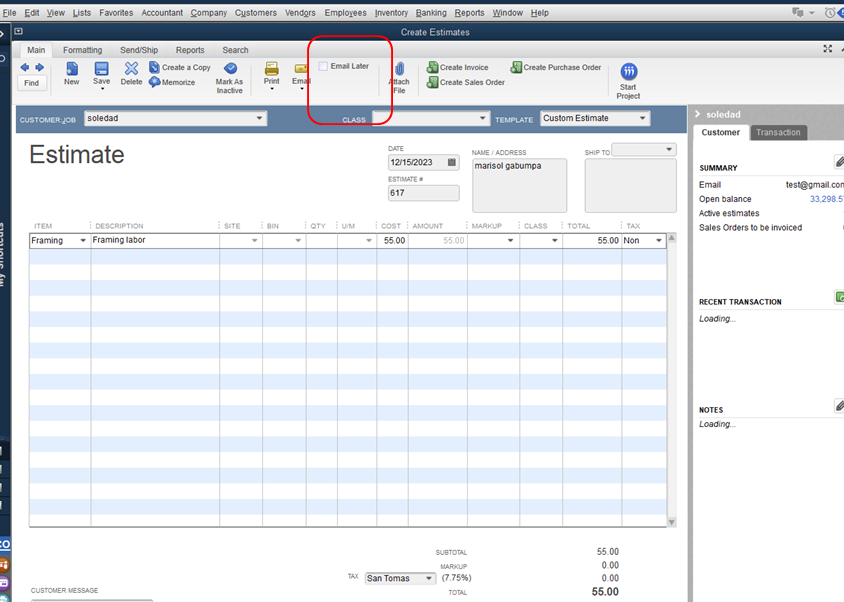
Task: Click the Ship To address box
Action: (630, 185)
